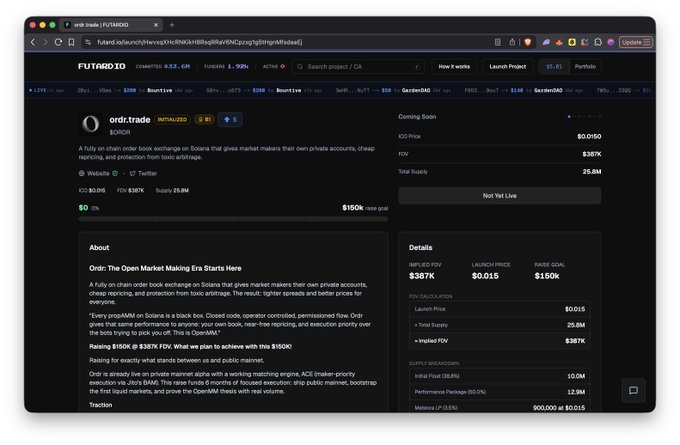This screenshot has width=680, height=445.
Task: Bookmark this page with the bookmark icon
Action: 71,42
